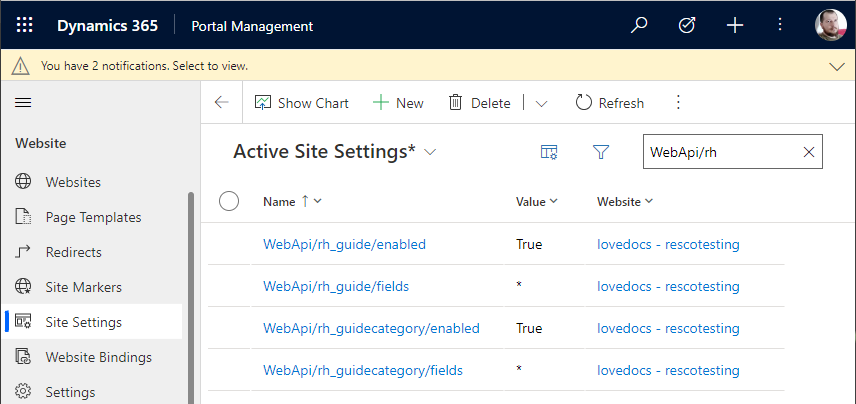Image resolution: width=856 pixels, height=404 pixels.
Task: Click the Refresh button
Action: [609, 103]
